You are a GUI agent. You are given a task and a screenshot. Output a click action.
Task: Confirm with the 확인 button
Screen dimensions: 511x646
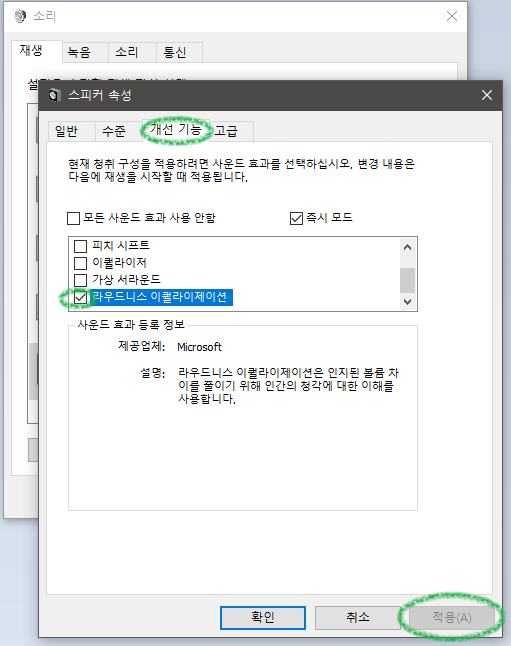click(263, 618)
